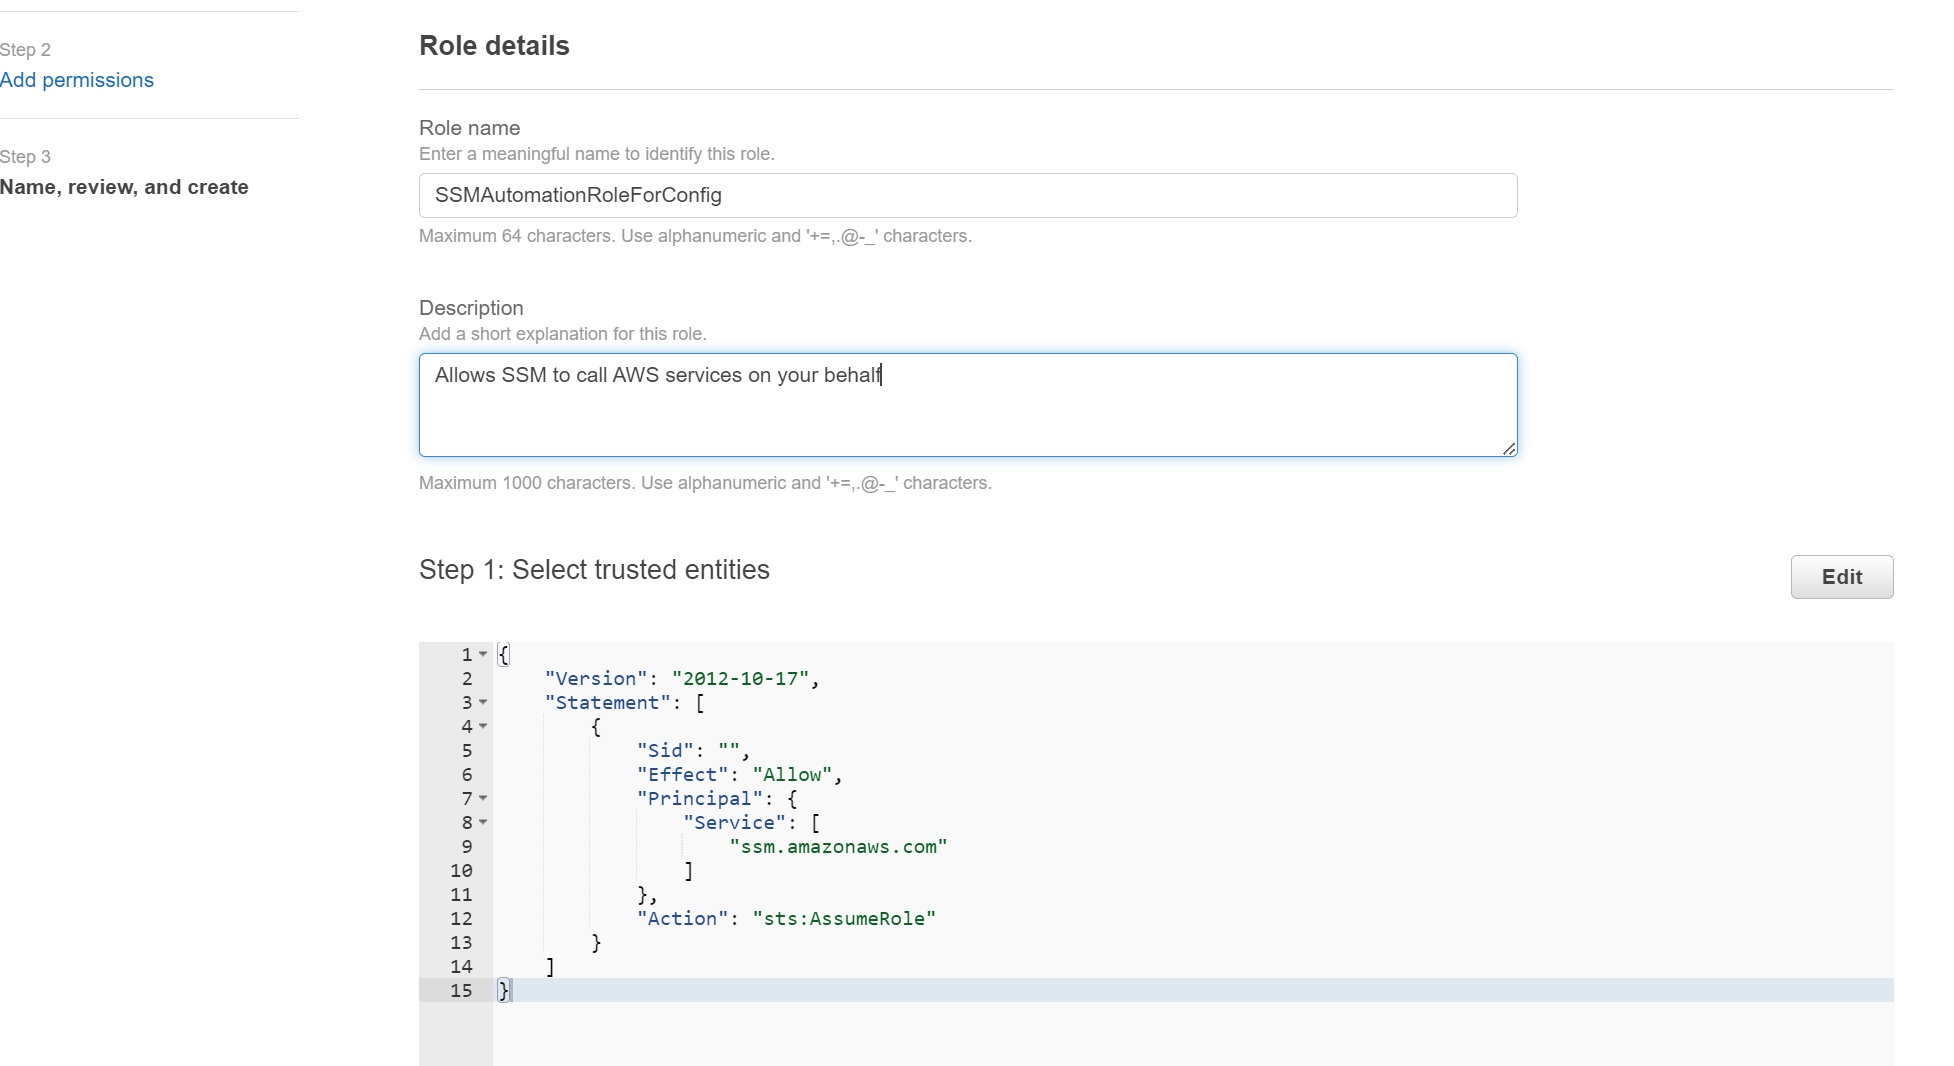
Task: Click line number 9 in editor gutter
Action: (x=466, y=847)
